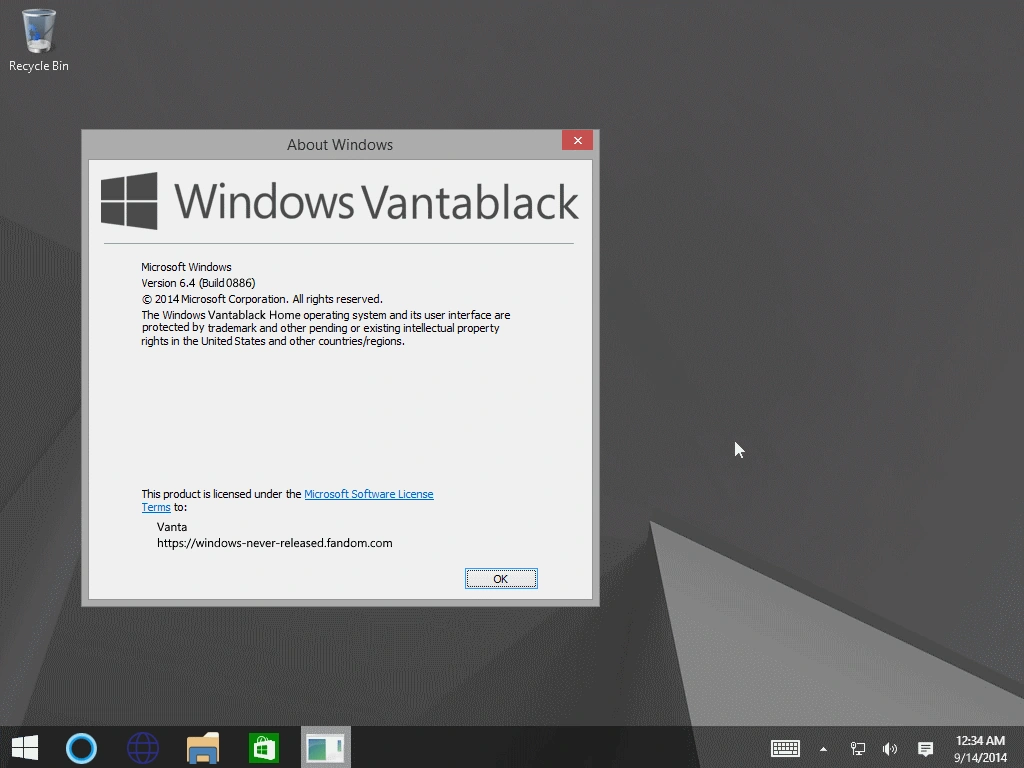The image size is (1024, 768).
Task: Open the volume speaker tray icon
Action: pyautogui.click(x=889, y=749)
